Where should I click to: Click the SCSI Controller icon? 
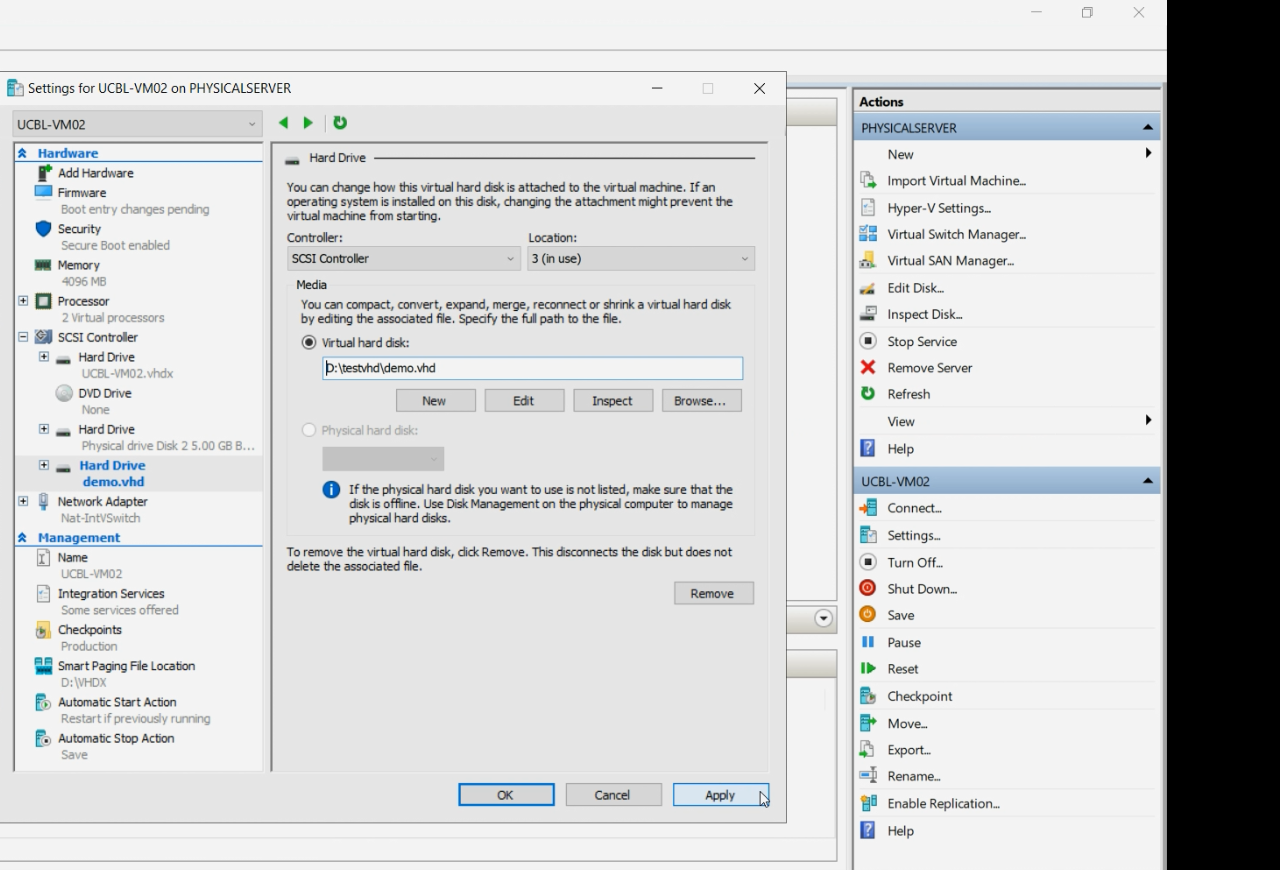[43, 337]
